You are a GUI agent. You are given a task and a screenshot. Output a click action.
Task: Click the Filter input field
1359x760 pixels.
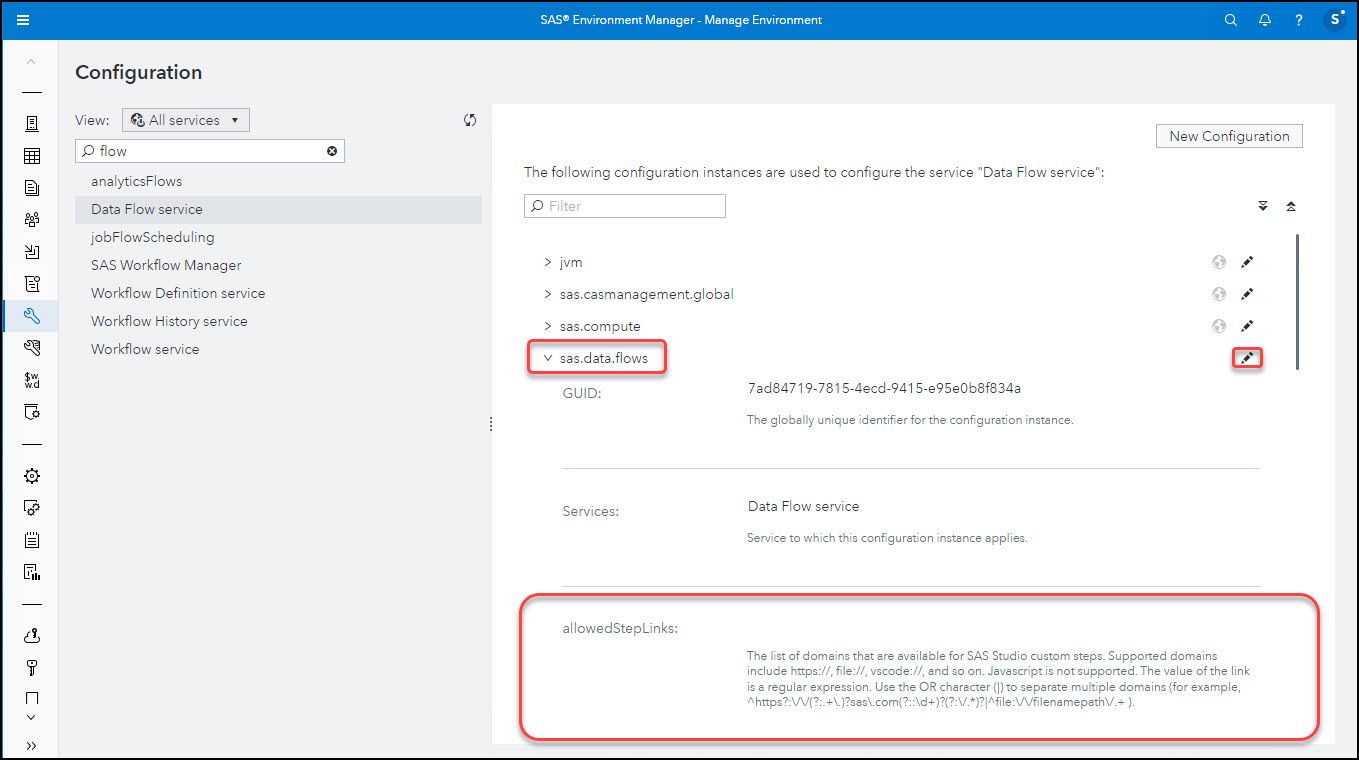tap(624, 205)
